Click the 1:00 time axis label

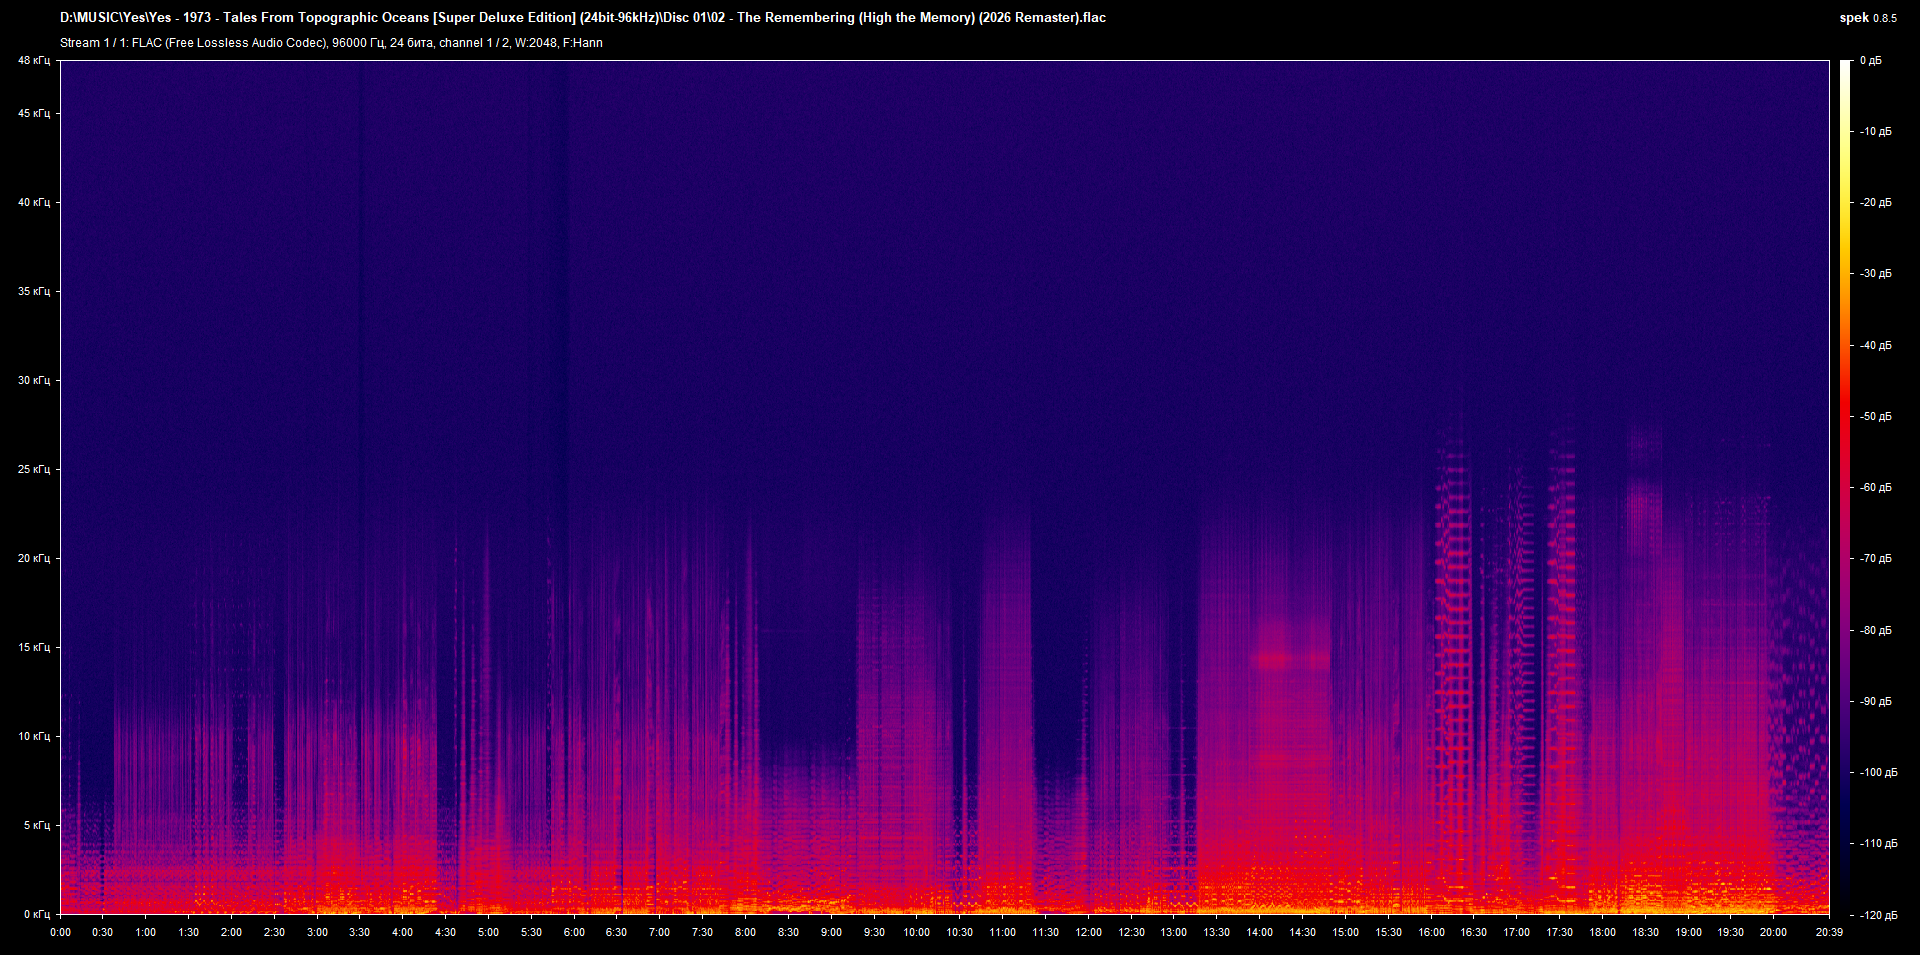(x=146, y=933)
